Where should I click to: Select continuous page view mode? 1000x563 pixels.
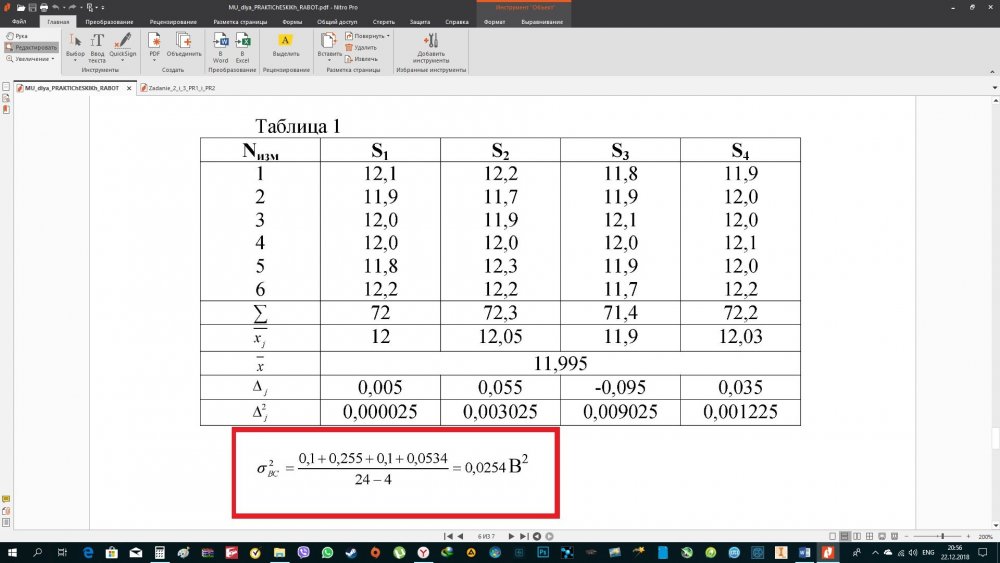click(844, 536)
